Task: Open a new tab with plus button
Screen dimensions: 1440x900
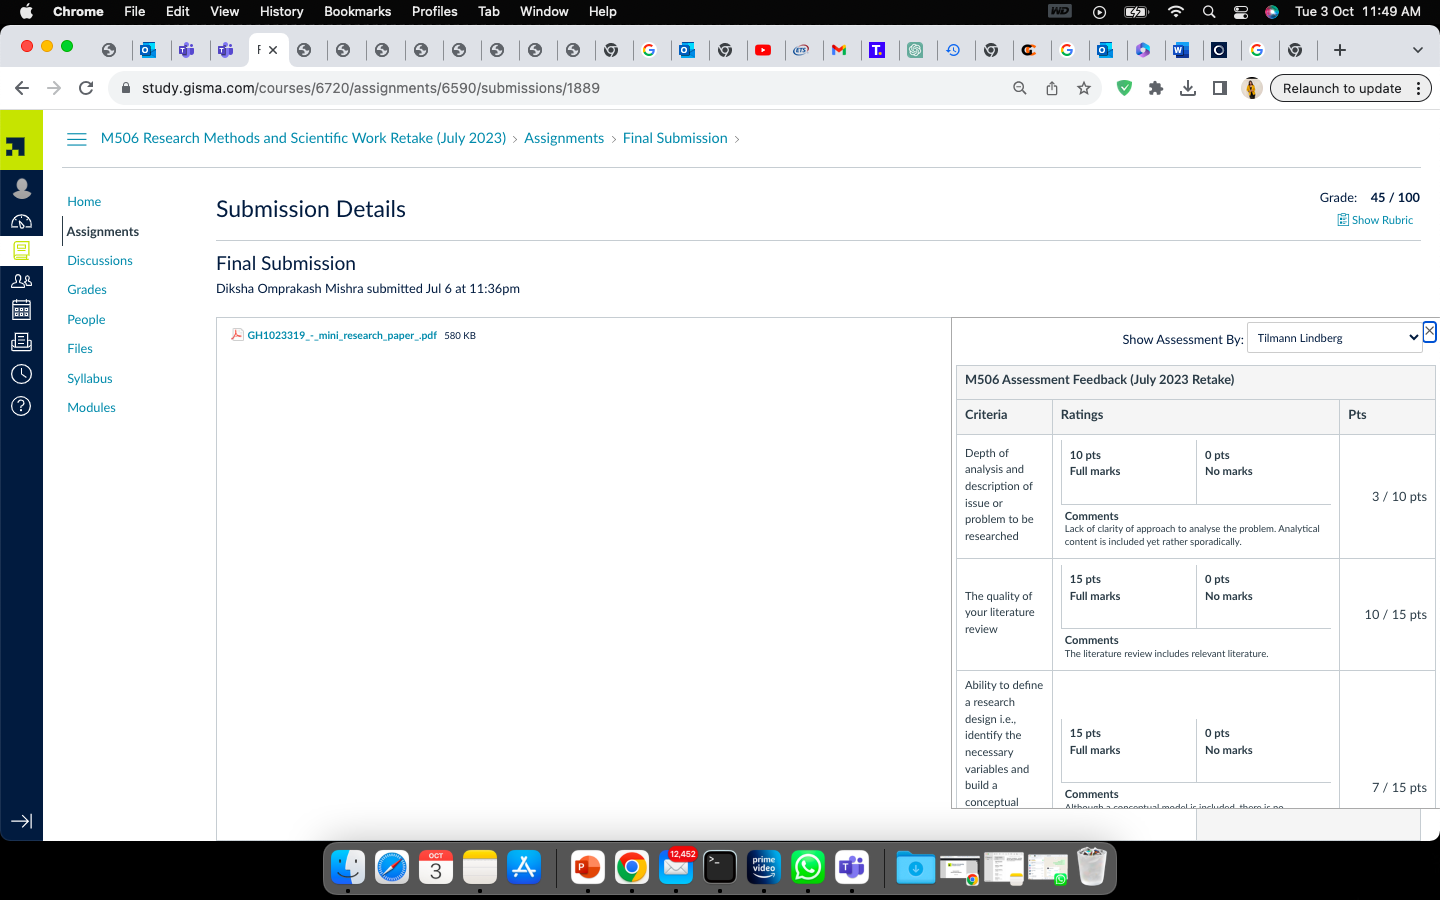Action: pyautogui.click(x=1340, y=50)
